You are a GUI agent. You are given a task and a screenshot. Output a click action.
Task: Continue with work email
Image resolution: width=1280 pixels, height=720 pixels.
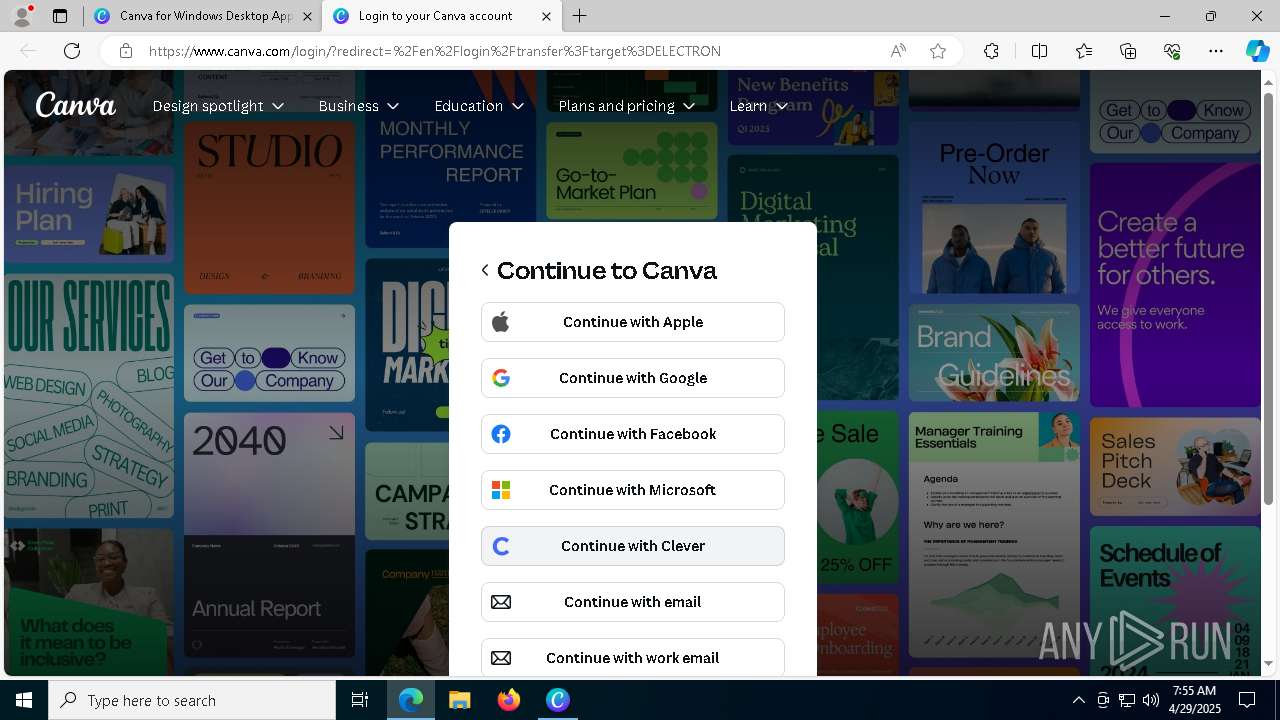point(633,657)
